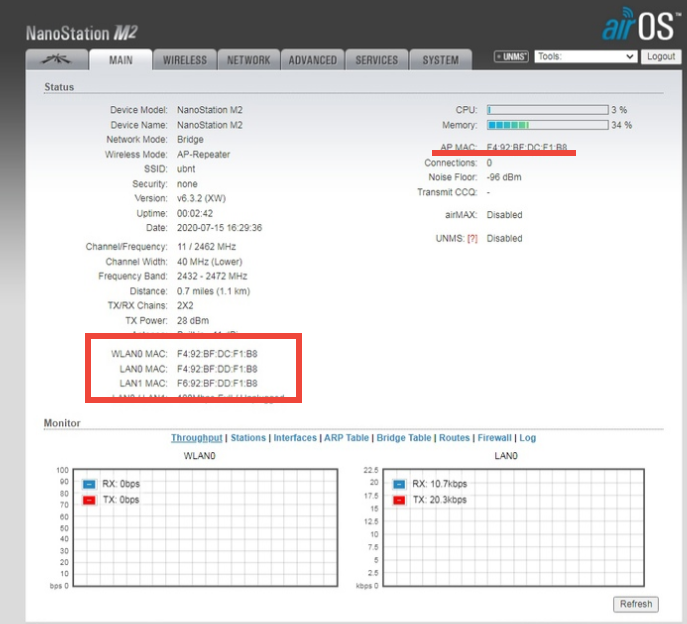This screenshot has width=687, height=624.
Task: Select the TX Power value 28 dBm
Action: [193, 321]
